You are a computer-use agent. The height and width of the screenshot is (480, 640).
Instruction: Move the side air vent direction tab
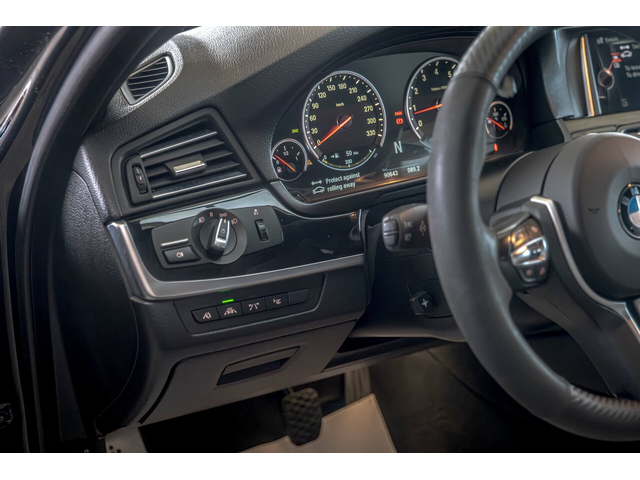[x=188, y=166]
